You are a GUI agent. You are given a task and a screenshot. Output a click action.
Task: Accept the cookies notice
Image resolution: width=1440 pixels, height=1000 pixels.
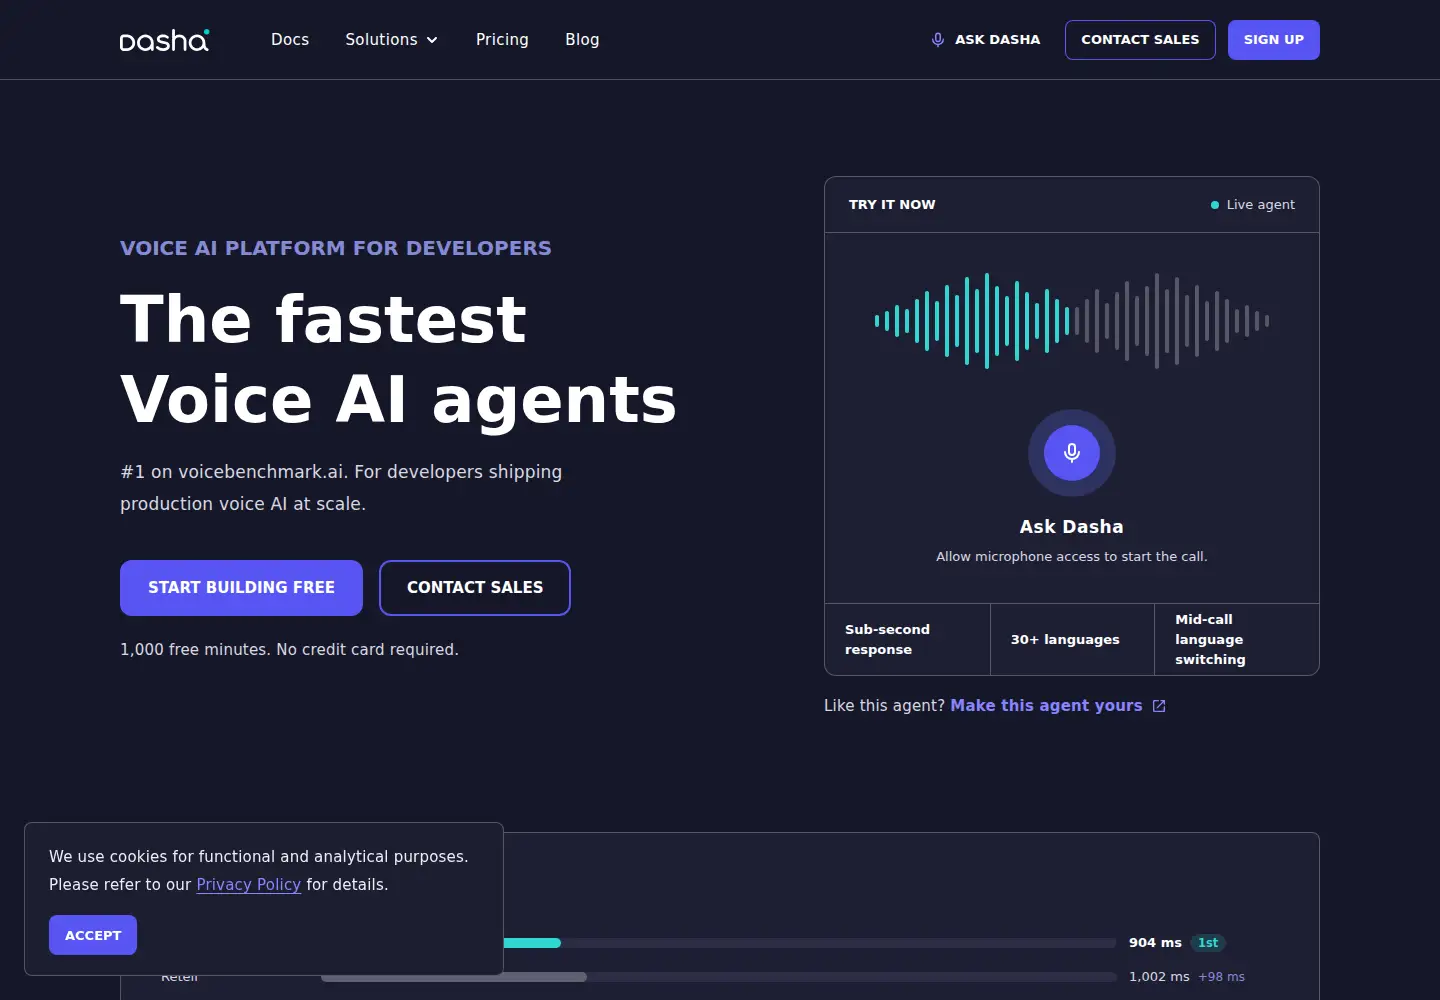click(93, 935)
